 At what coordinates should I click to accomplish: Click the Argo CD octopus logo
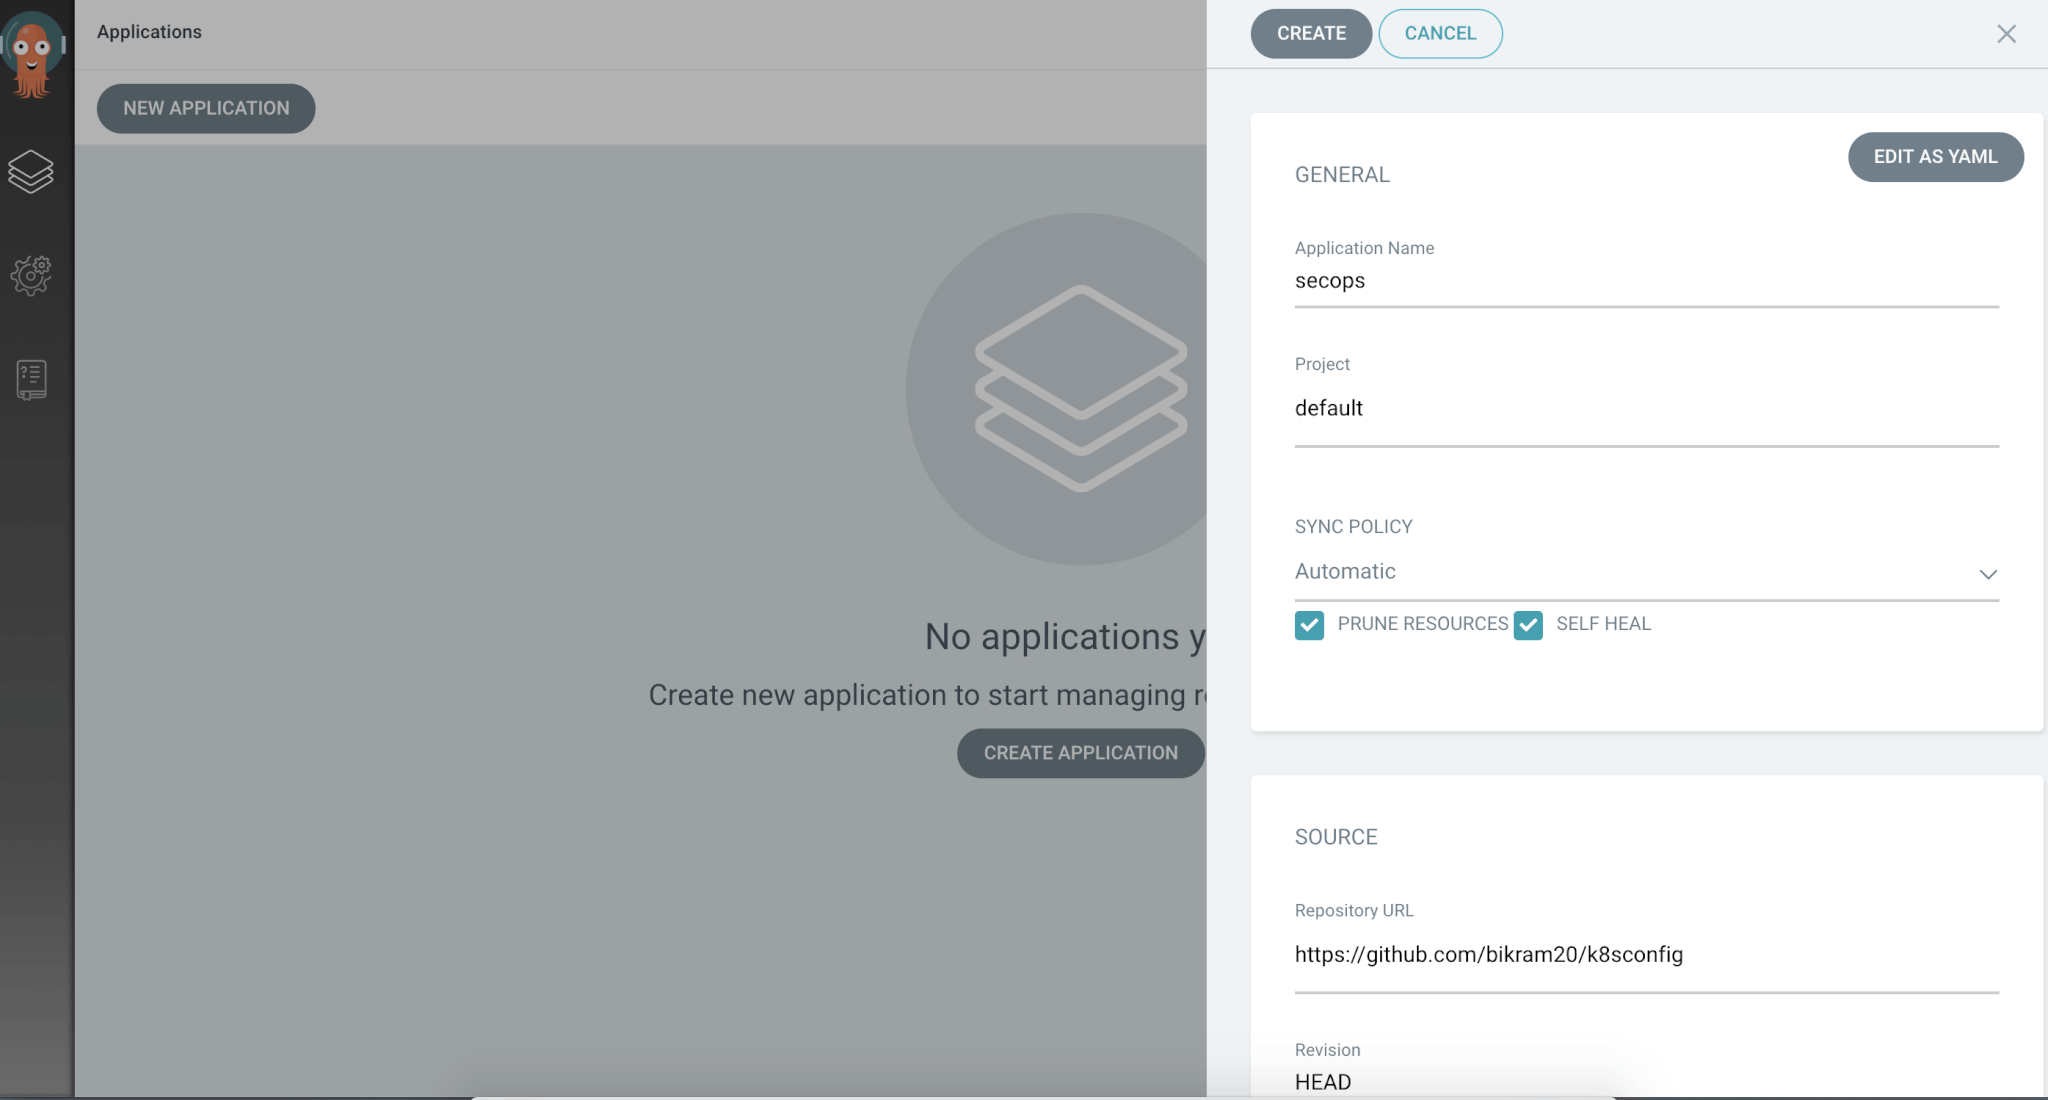33,53
